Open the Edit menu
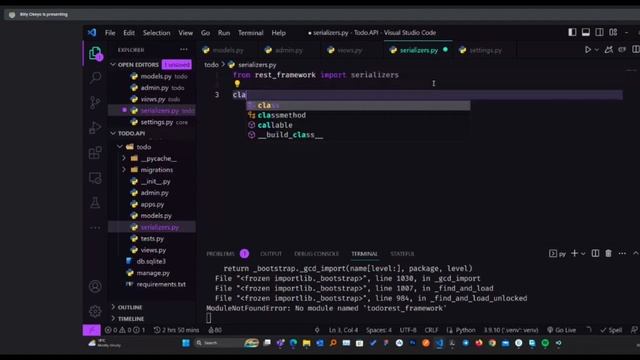This screenshot has width=640, height=360. click(129, 33)
